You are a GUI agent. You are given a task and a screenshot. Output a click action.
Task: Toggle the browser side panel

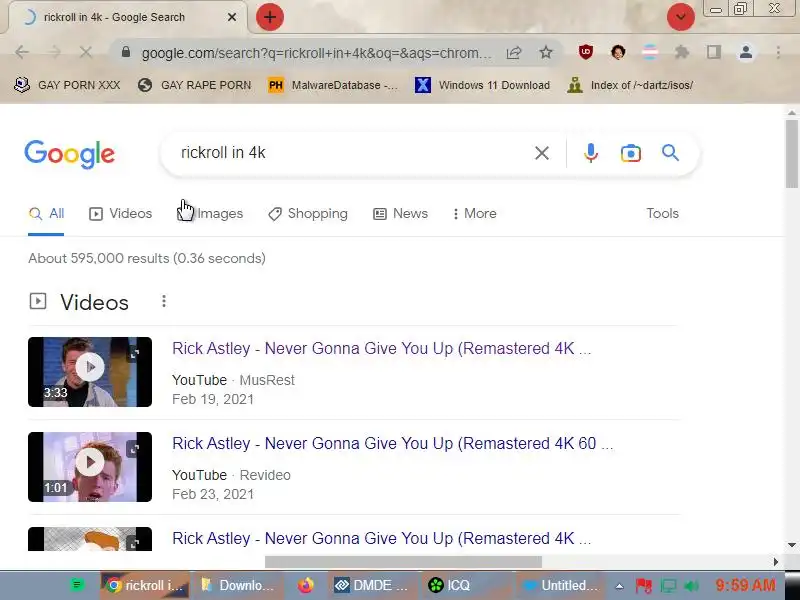click(714, 52)
